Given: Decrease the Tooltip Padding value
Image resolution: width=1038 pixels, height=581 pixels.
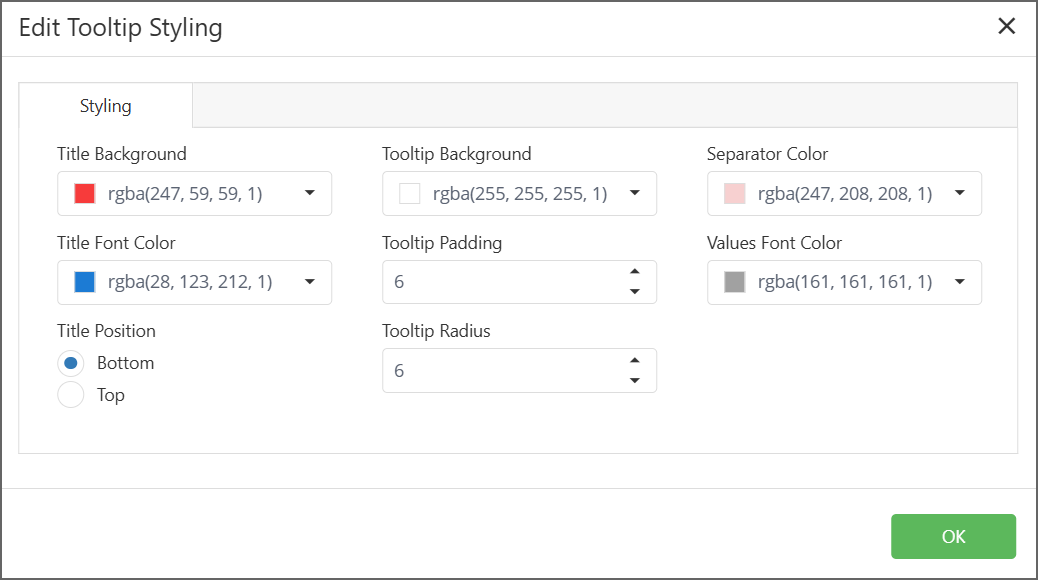Looking at the screenshot, I should (x=634, y=292).
